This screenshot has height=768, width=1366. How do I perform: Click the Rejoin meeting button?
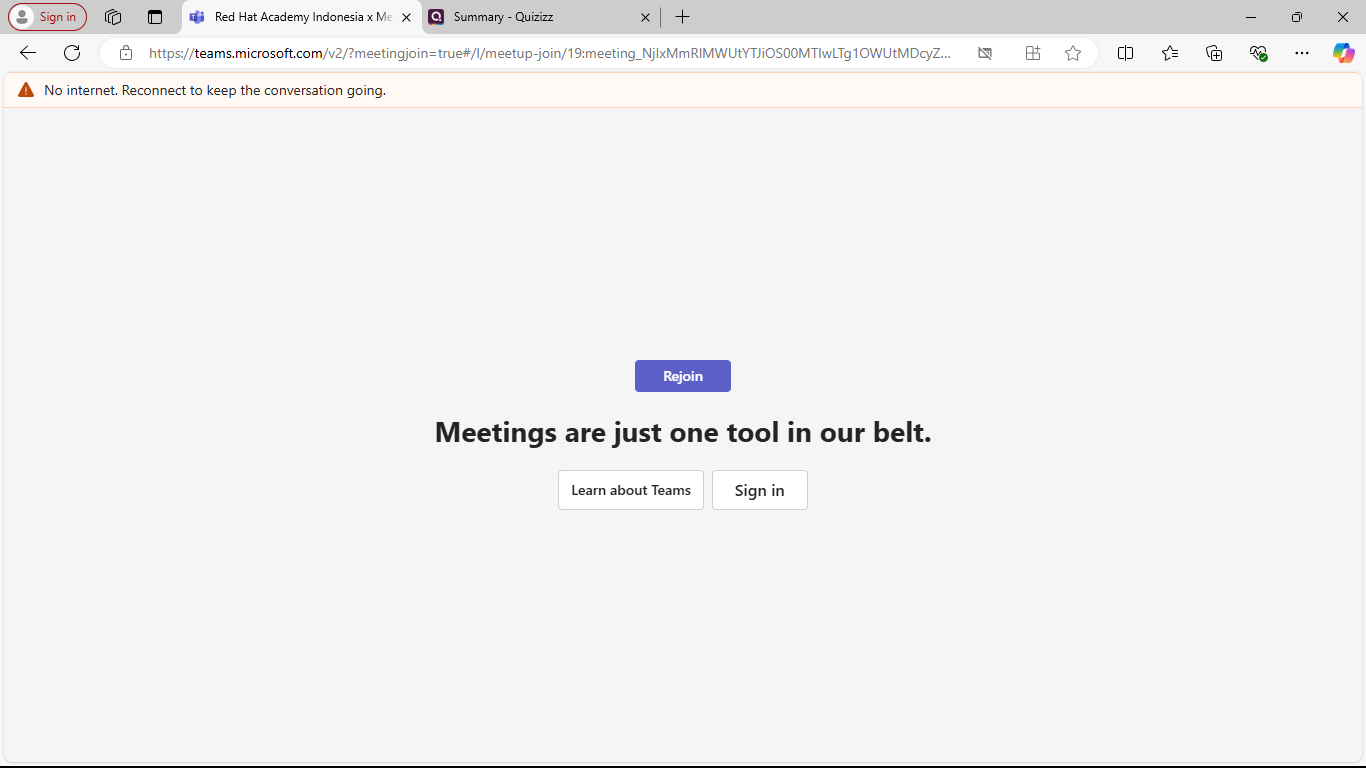pyautogui.click(x=682, y=376)
